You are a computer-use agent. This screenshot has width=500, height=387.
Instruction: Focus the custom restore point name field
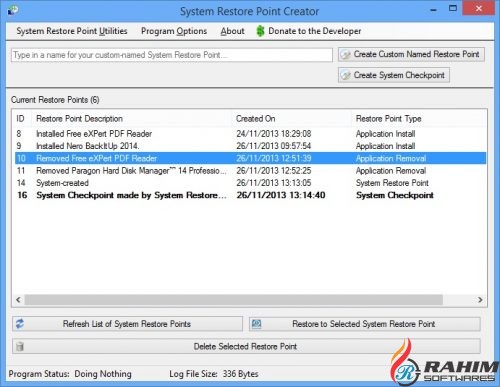172,55
